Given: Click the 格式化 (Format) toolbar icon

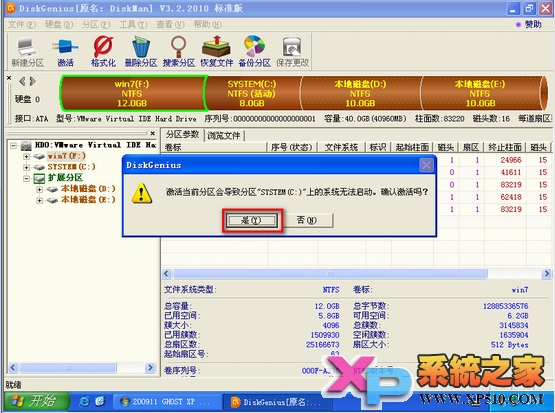Looking at the screenshot, I should [x=103, y=52].
